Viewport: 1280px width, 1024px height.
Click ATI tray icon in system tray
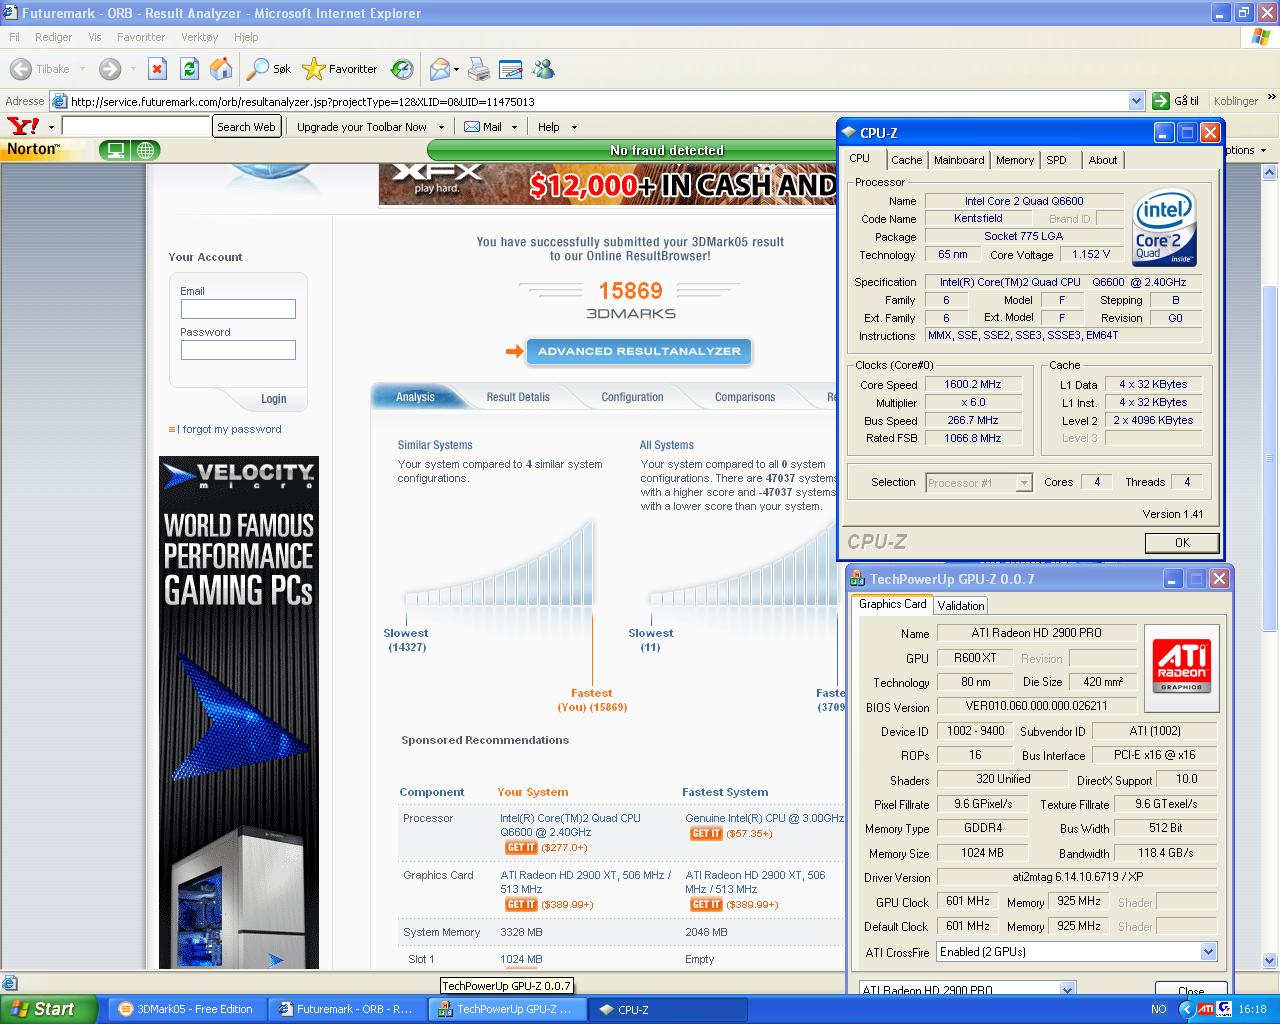(1206, 1009)
